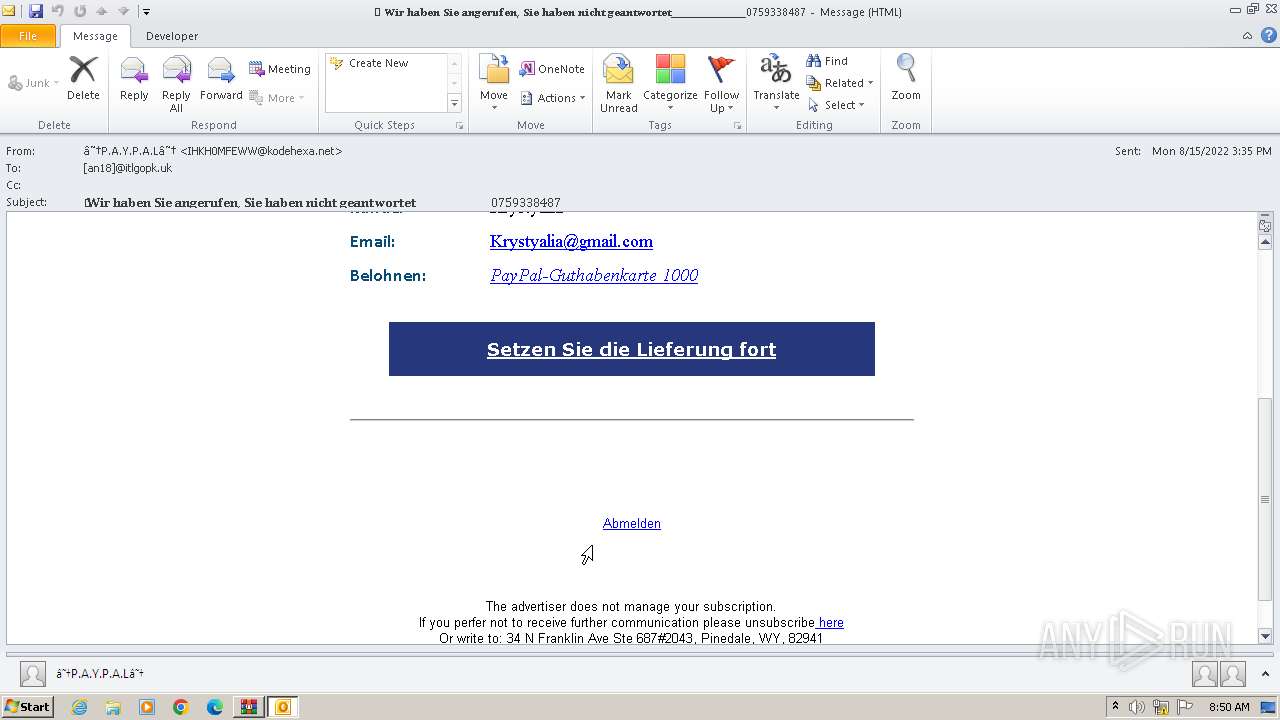Click the Forward icon

point(221,70)
